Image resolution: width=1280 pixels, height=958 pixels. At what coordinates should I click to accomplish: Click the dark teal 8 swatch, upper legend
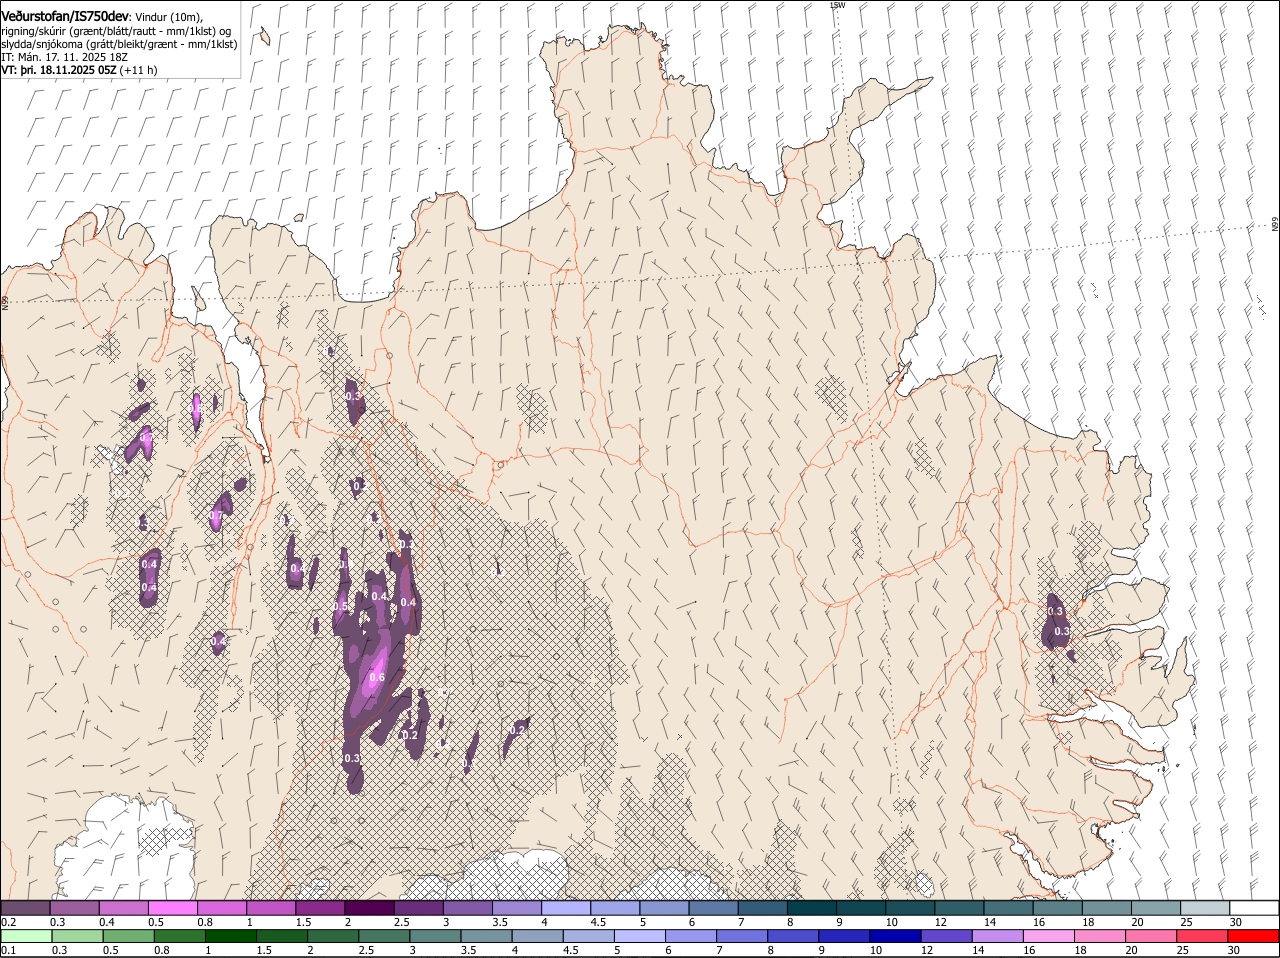coord(811,907)
